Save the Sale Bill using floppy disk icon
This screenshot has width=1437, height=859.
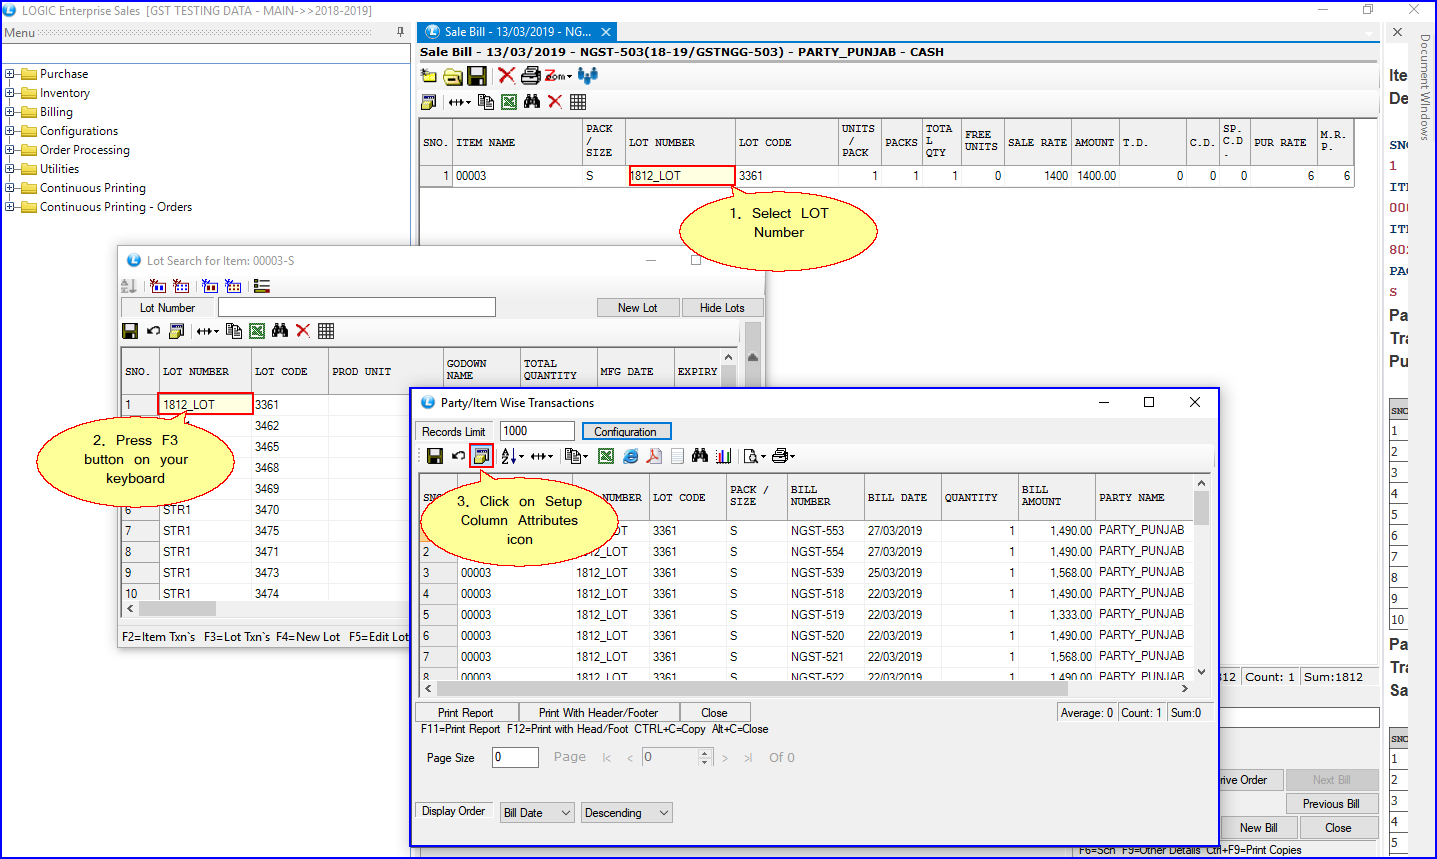point(477,76)
